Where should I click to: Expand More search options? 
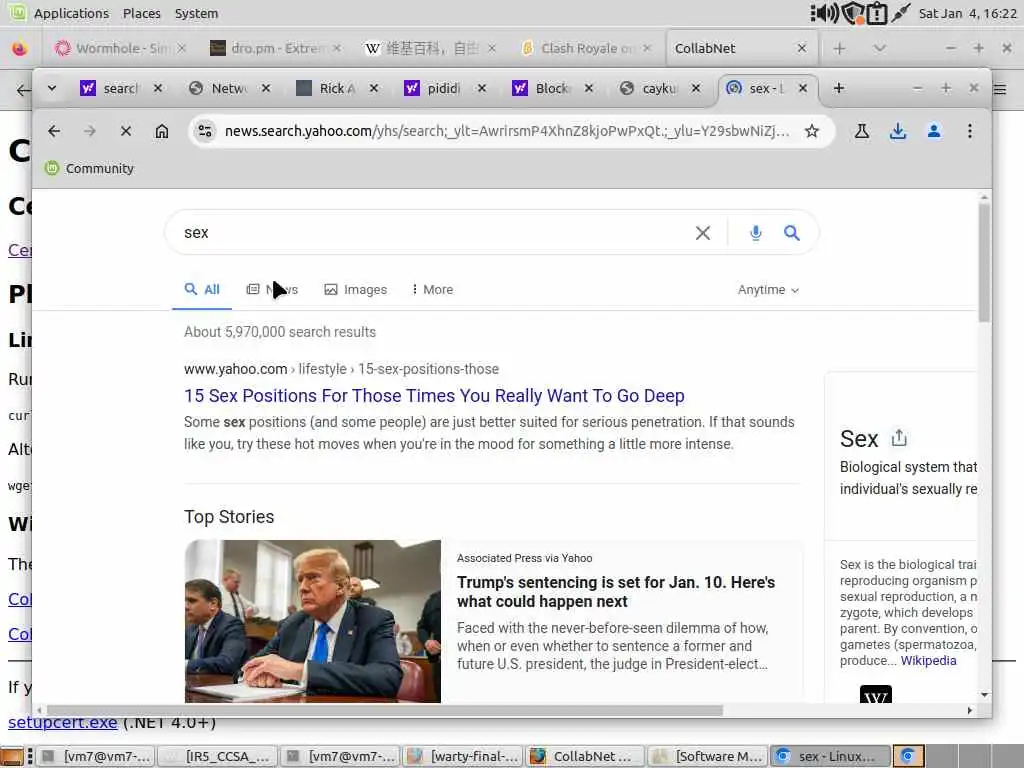tap(432, 289)
